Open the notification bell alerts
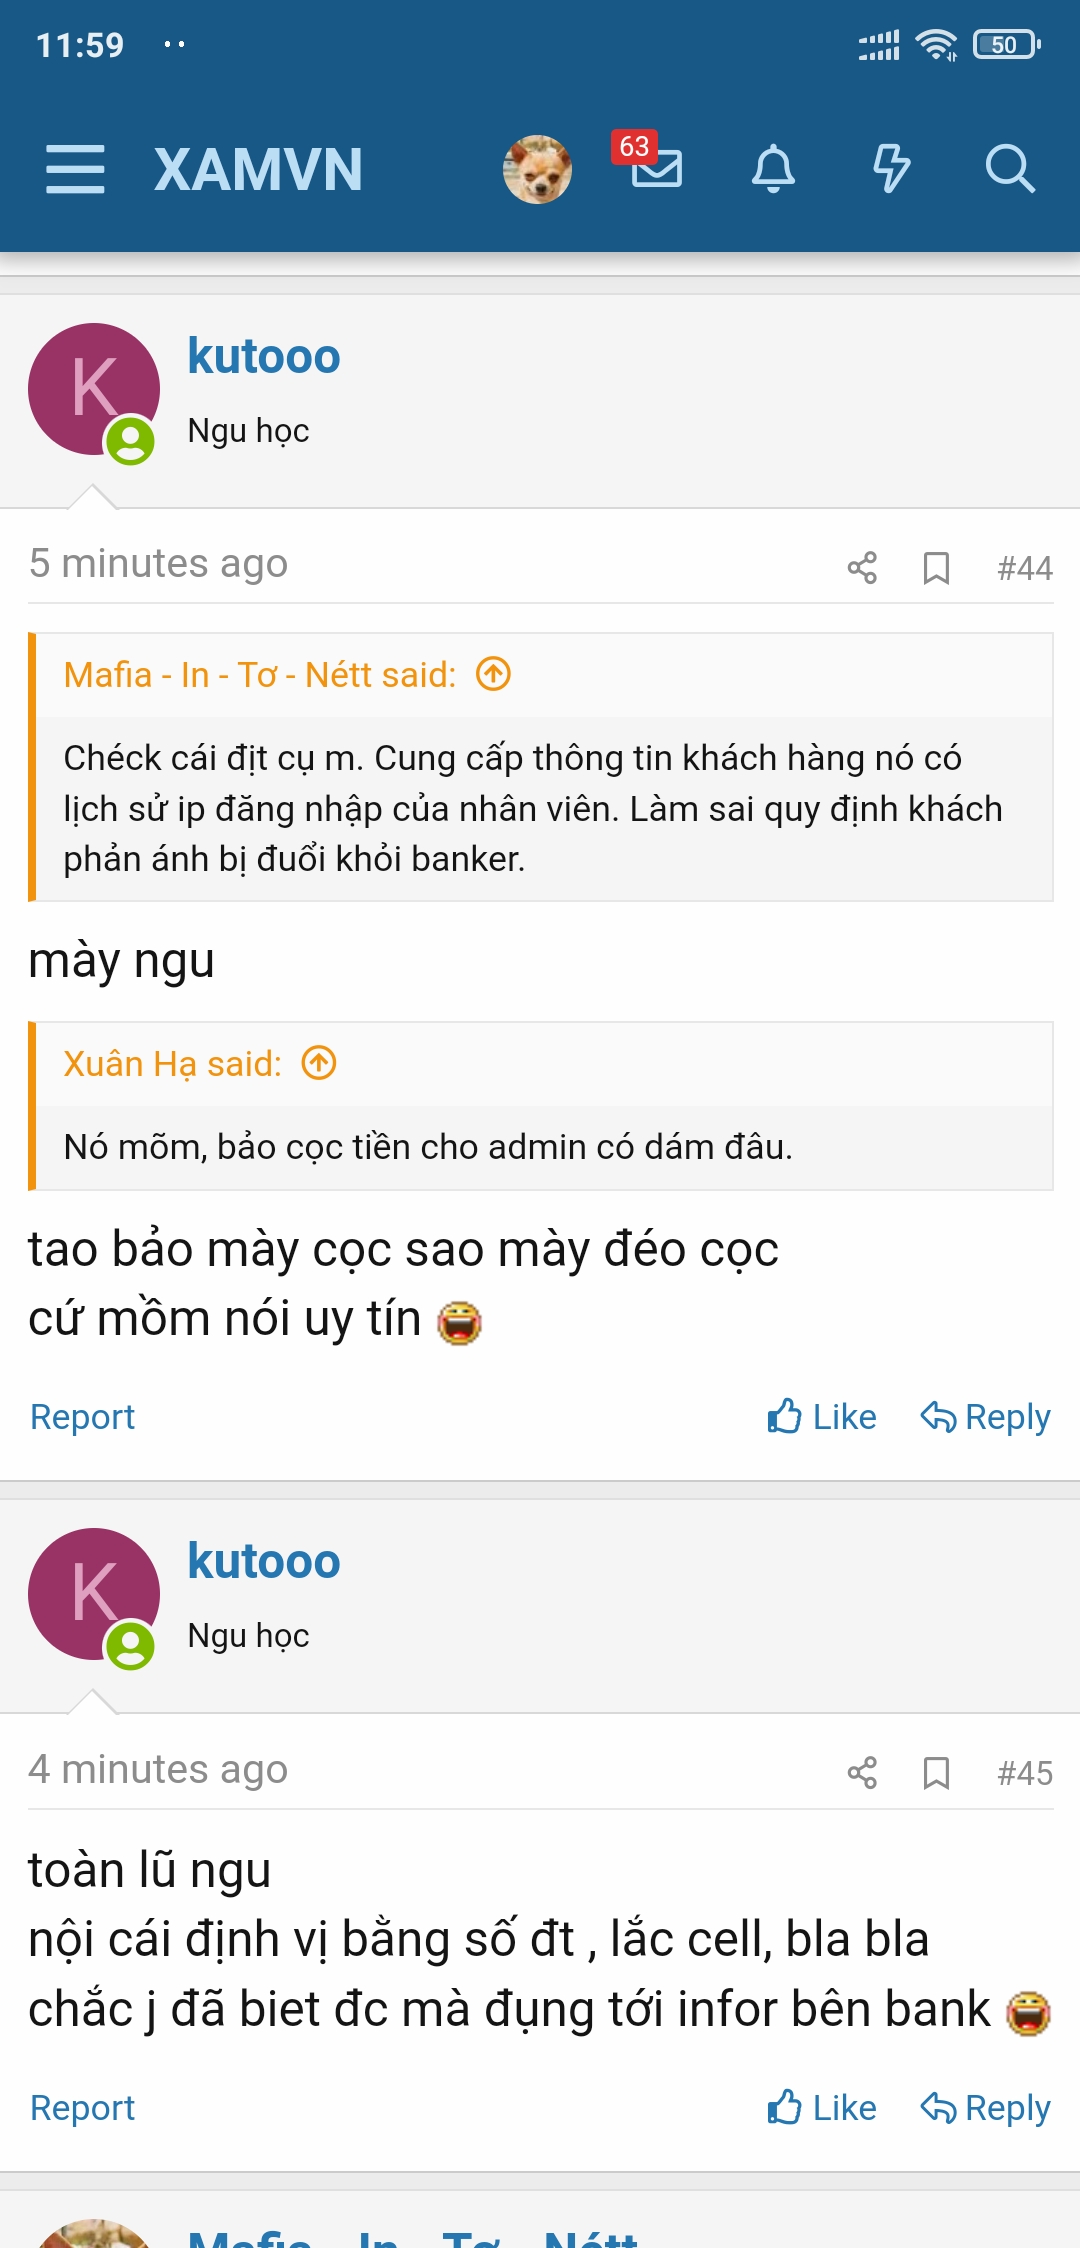This screenshot has height=2248, width=1080. (x=773, y=168)
